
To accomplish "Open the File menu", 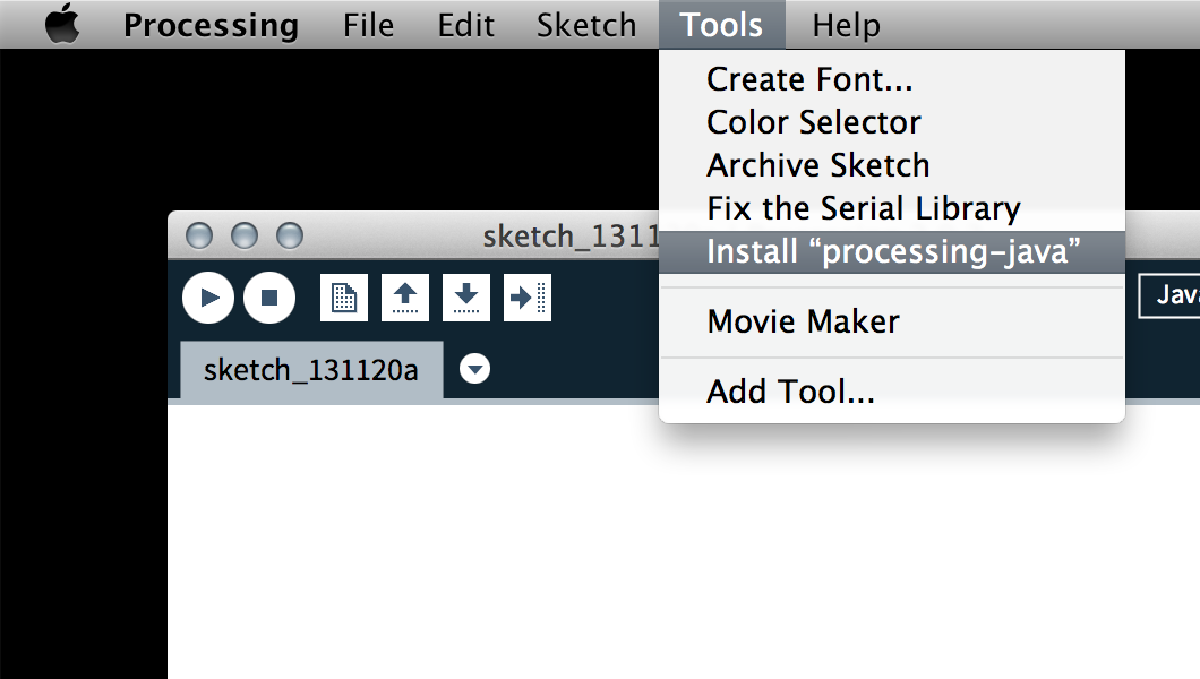I will pos(368,25).
